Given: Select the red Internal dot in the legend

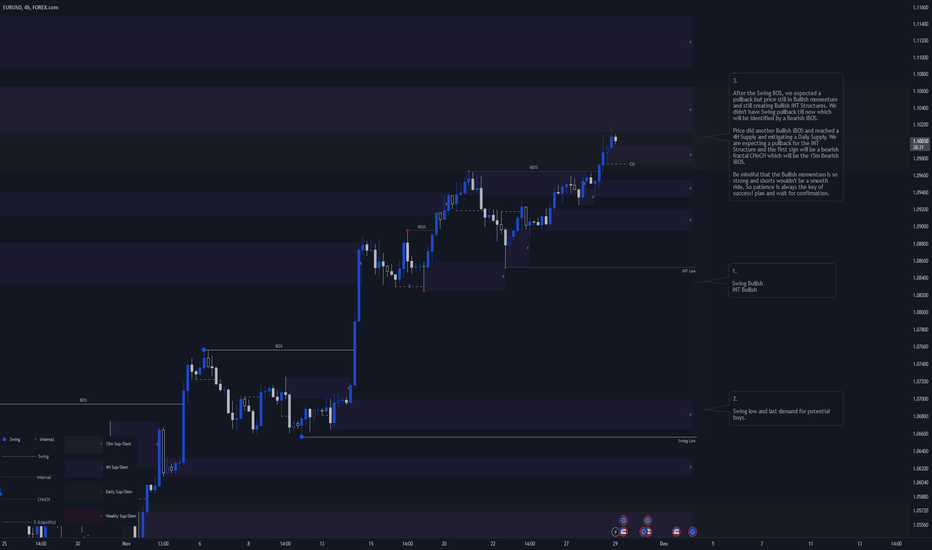Looking at the screenshot, I should coord(36,439).
